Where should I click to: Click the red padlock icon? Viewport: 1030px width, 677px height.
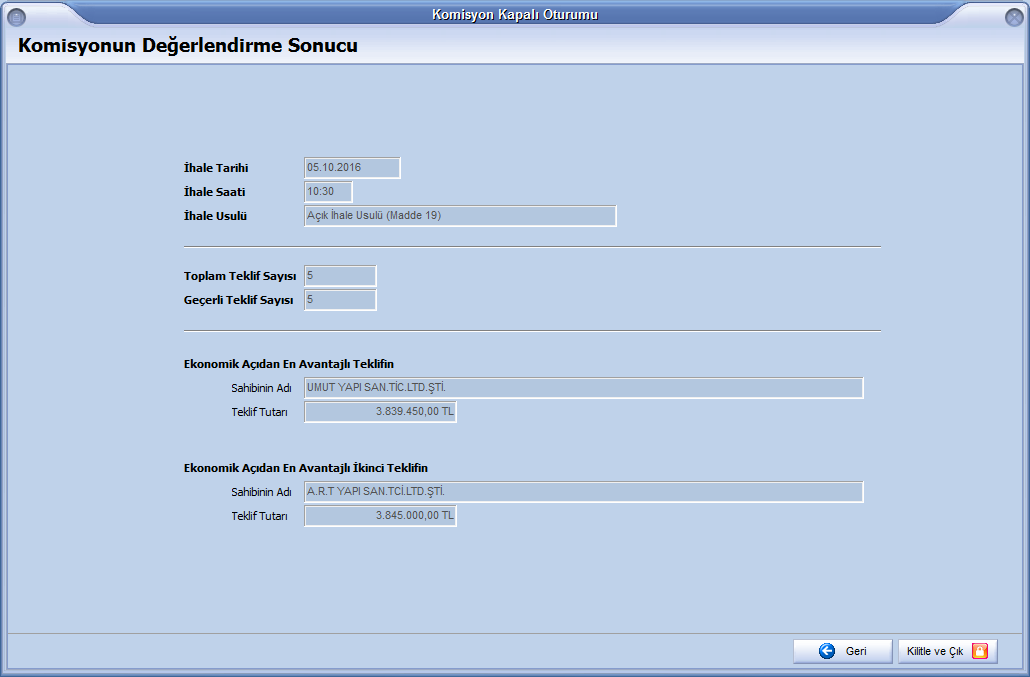click(x=980, y=651)
